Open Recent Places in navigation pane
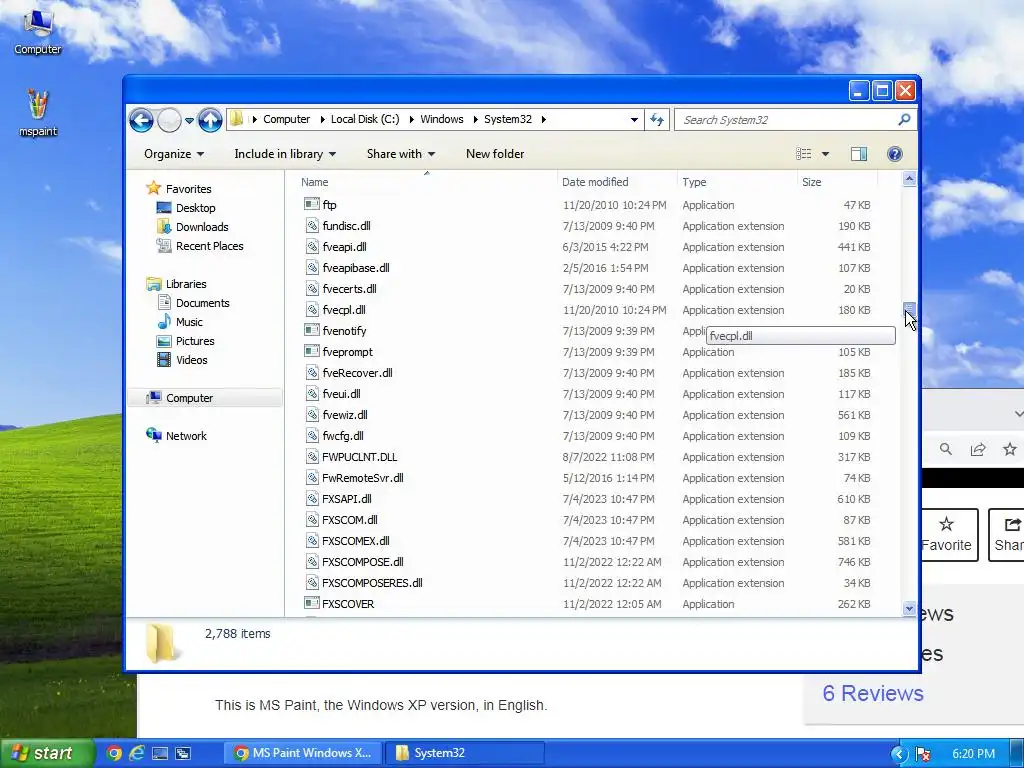 (209, 246)
